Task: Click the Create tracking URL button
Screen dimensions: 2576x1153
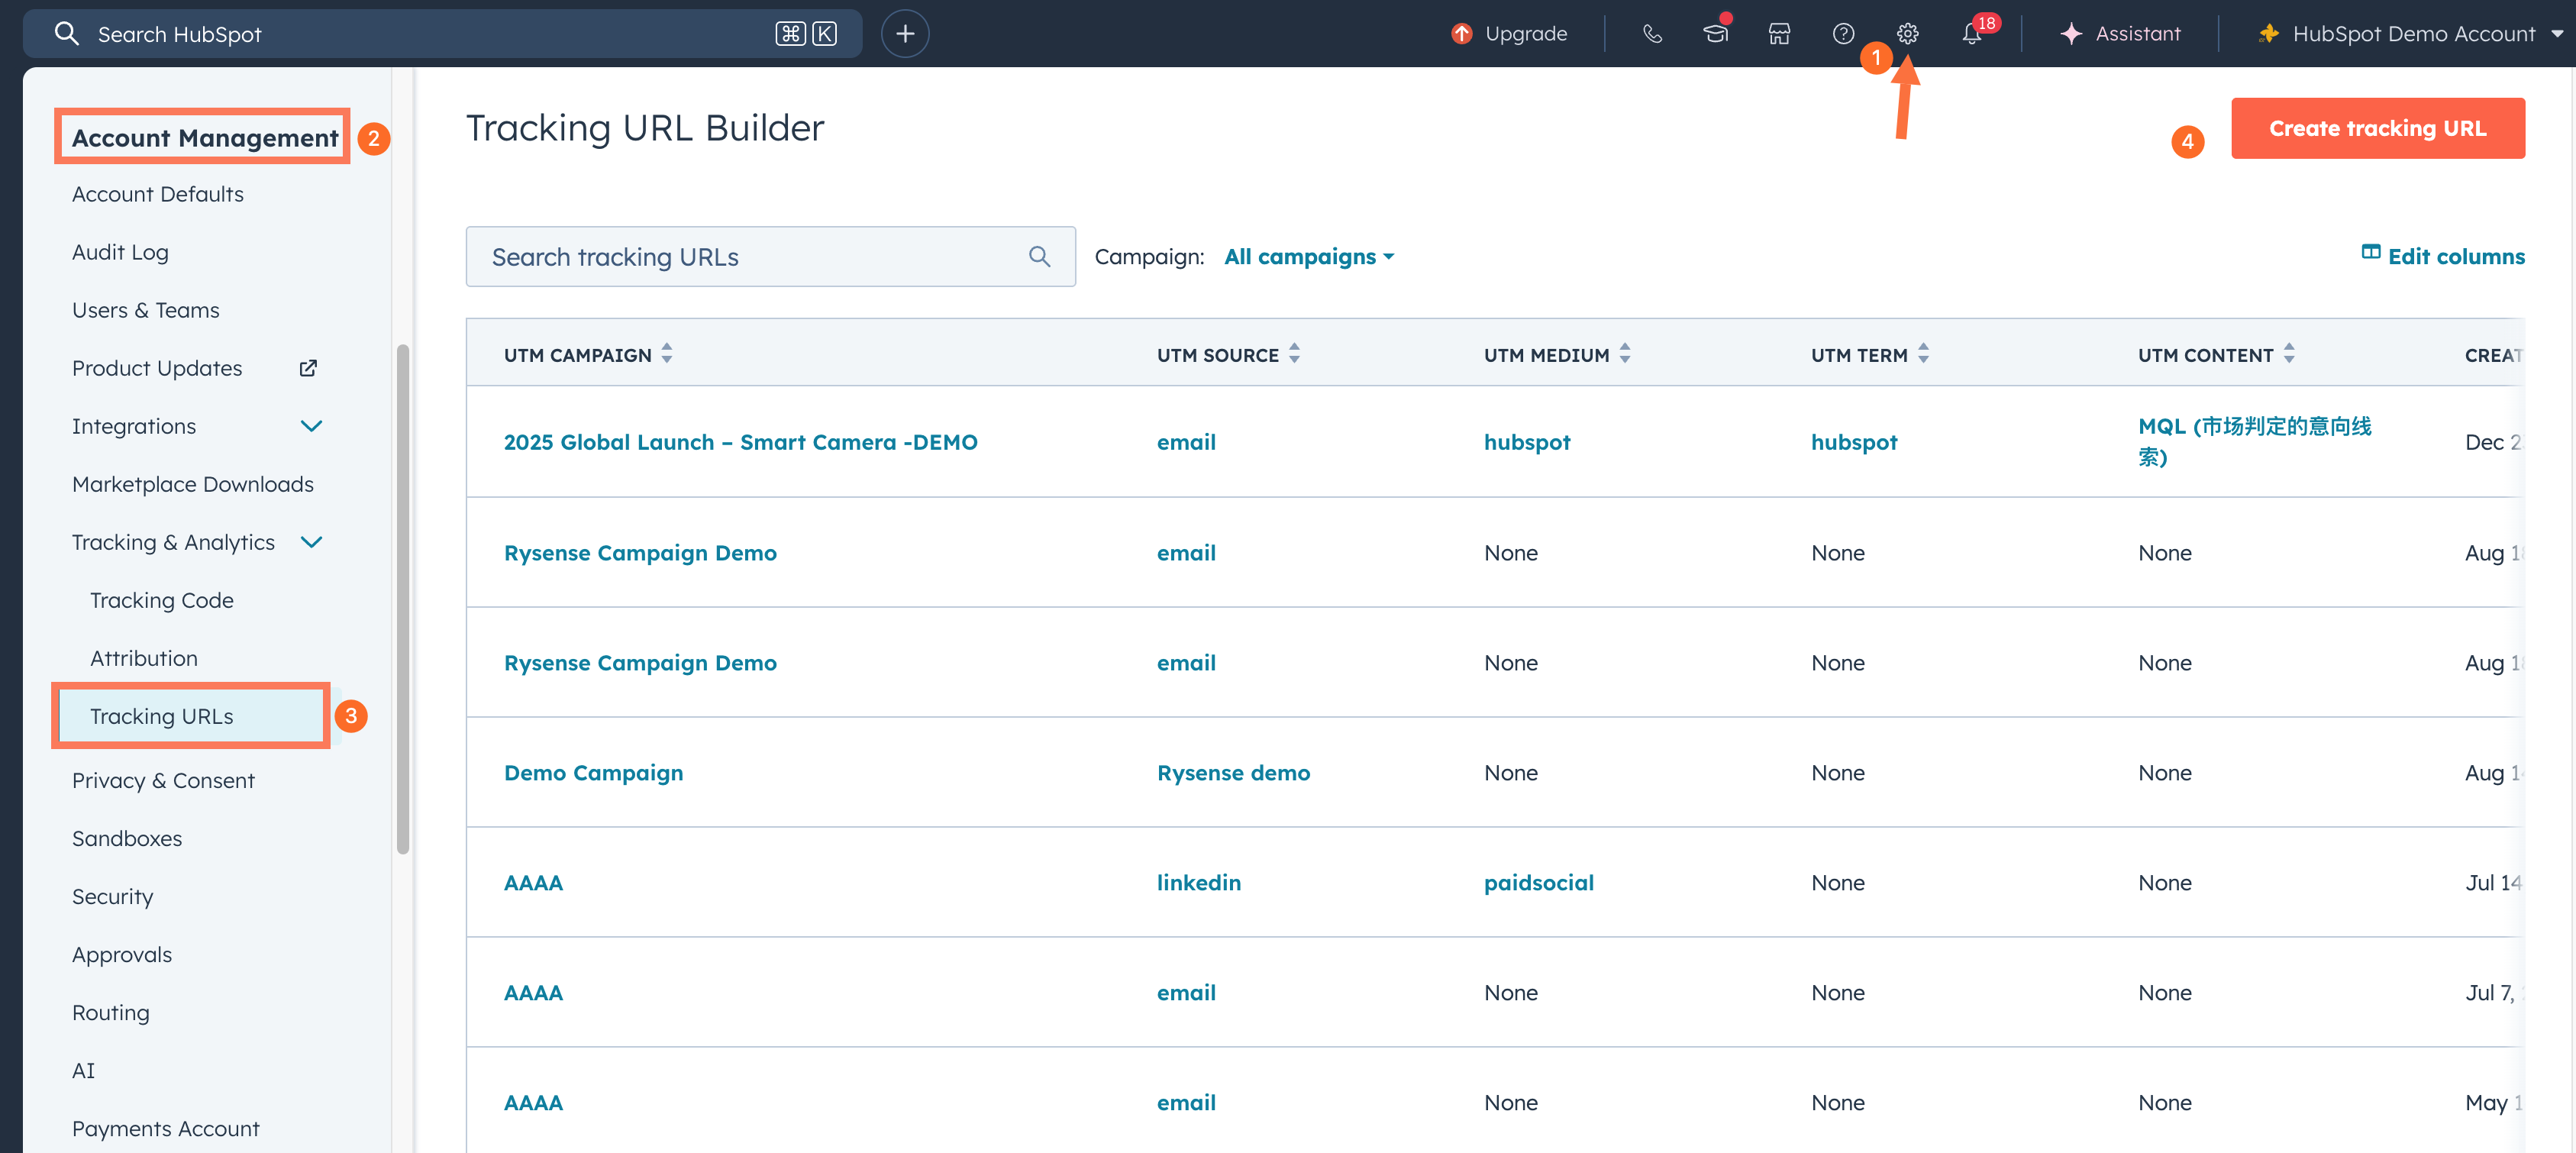Action: pos(2377,128)
